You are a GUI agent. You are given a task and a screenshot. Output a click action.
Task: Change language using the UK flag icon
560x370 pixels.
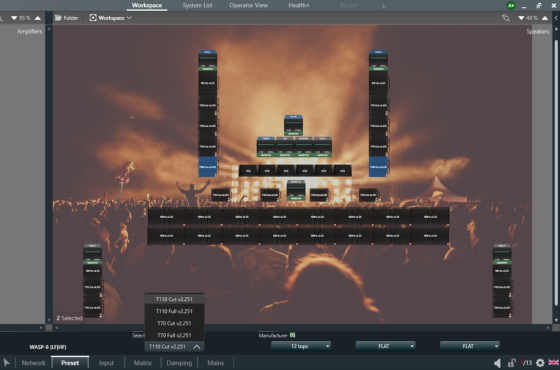click(x=554, y=363)
